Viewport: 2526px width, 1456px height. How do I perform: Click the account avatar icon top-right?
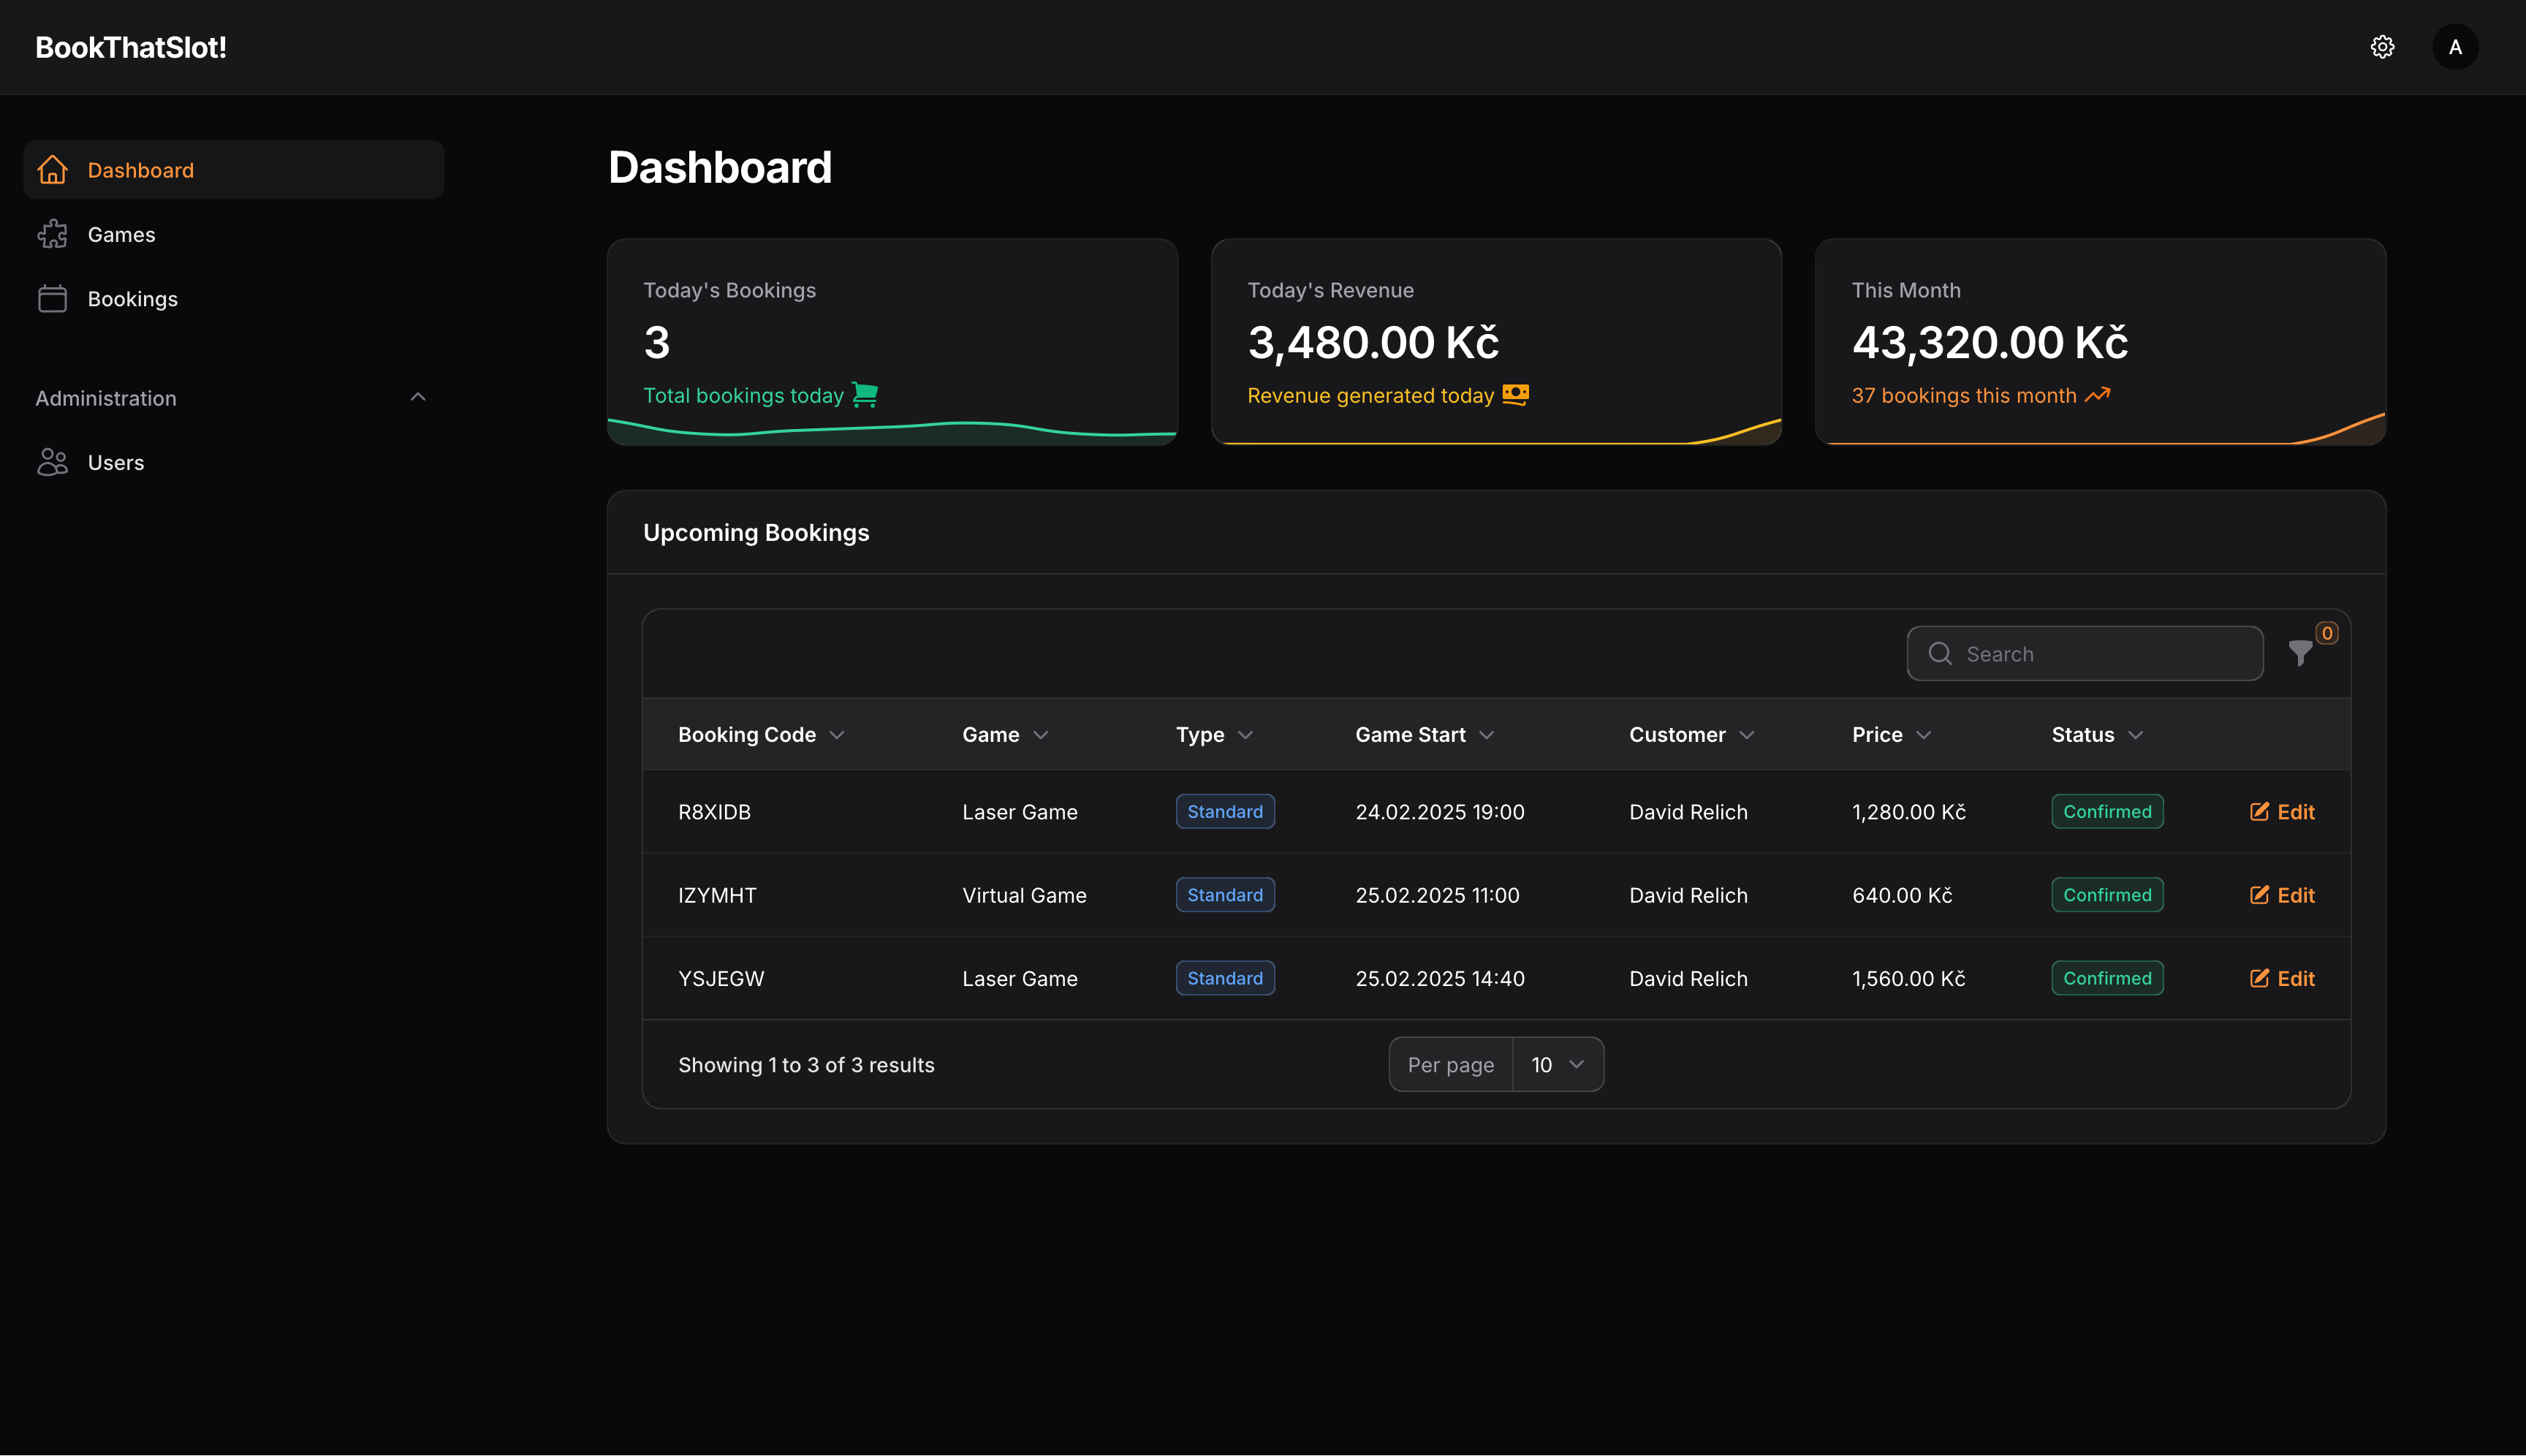click(2455, 47)
